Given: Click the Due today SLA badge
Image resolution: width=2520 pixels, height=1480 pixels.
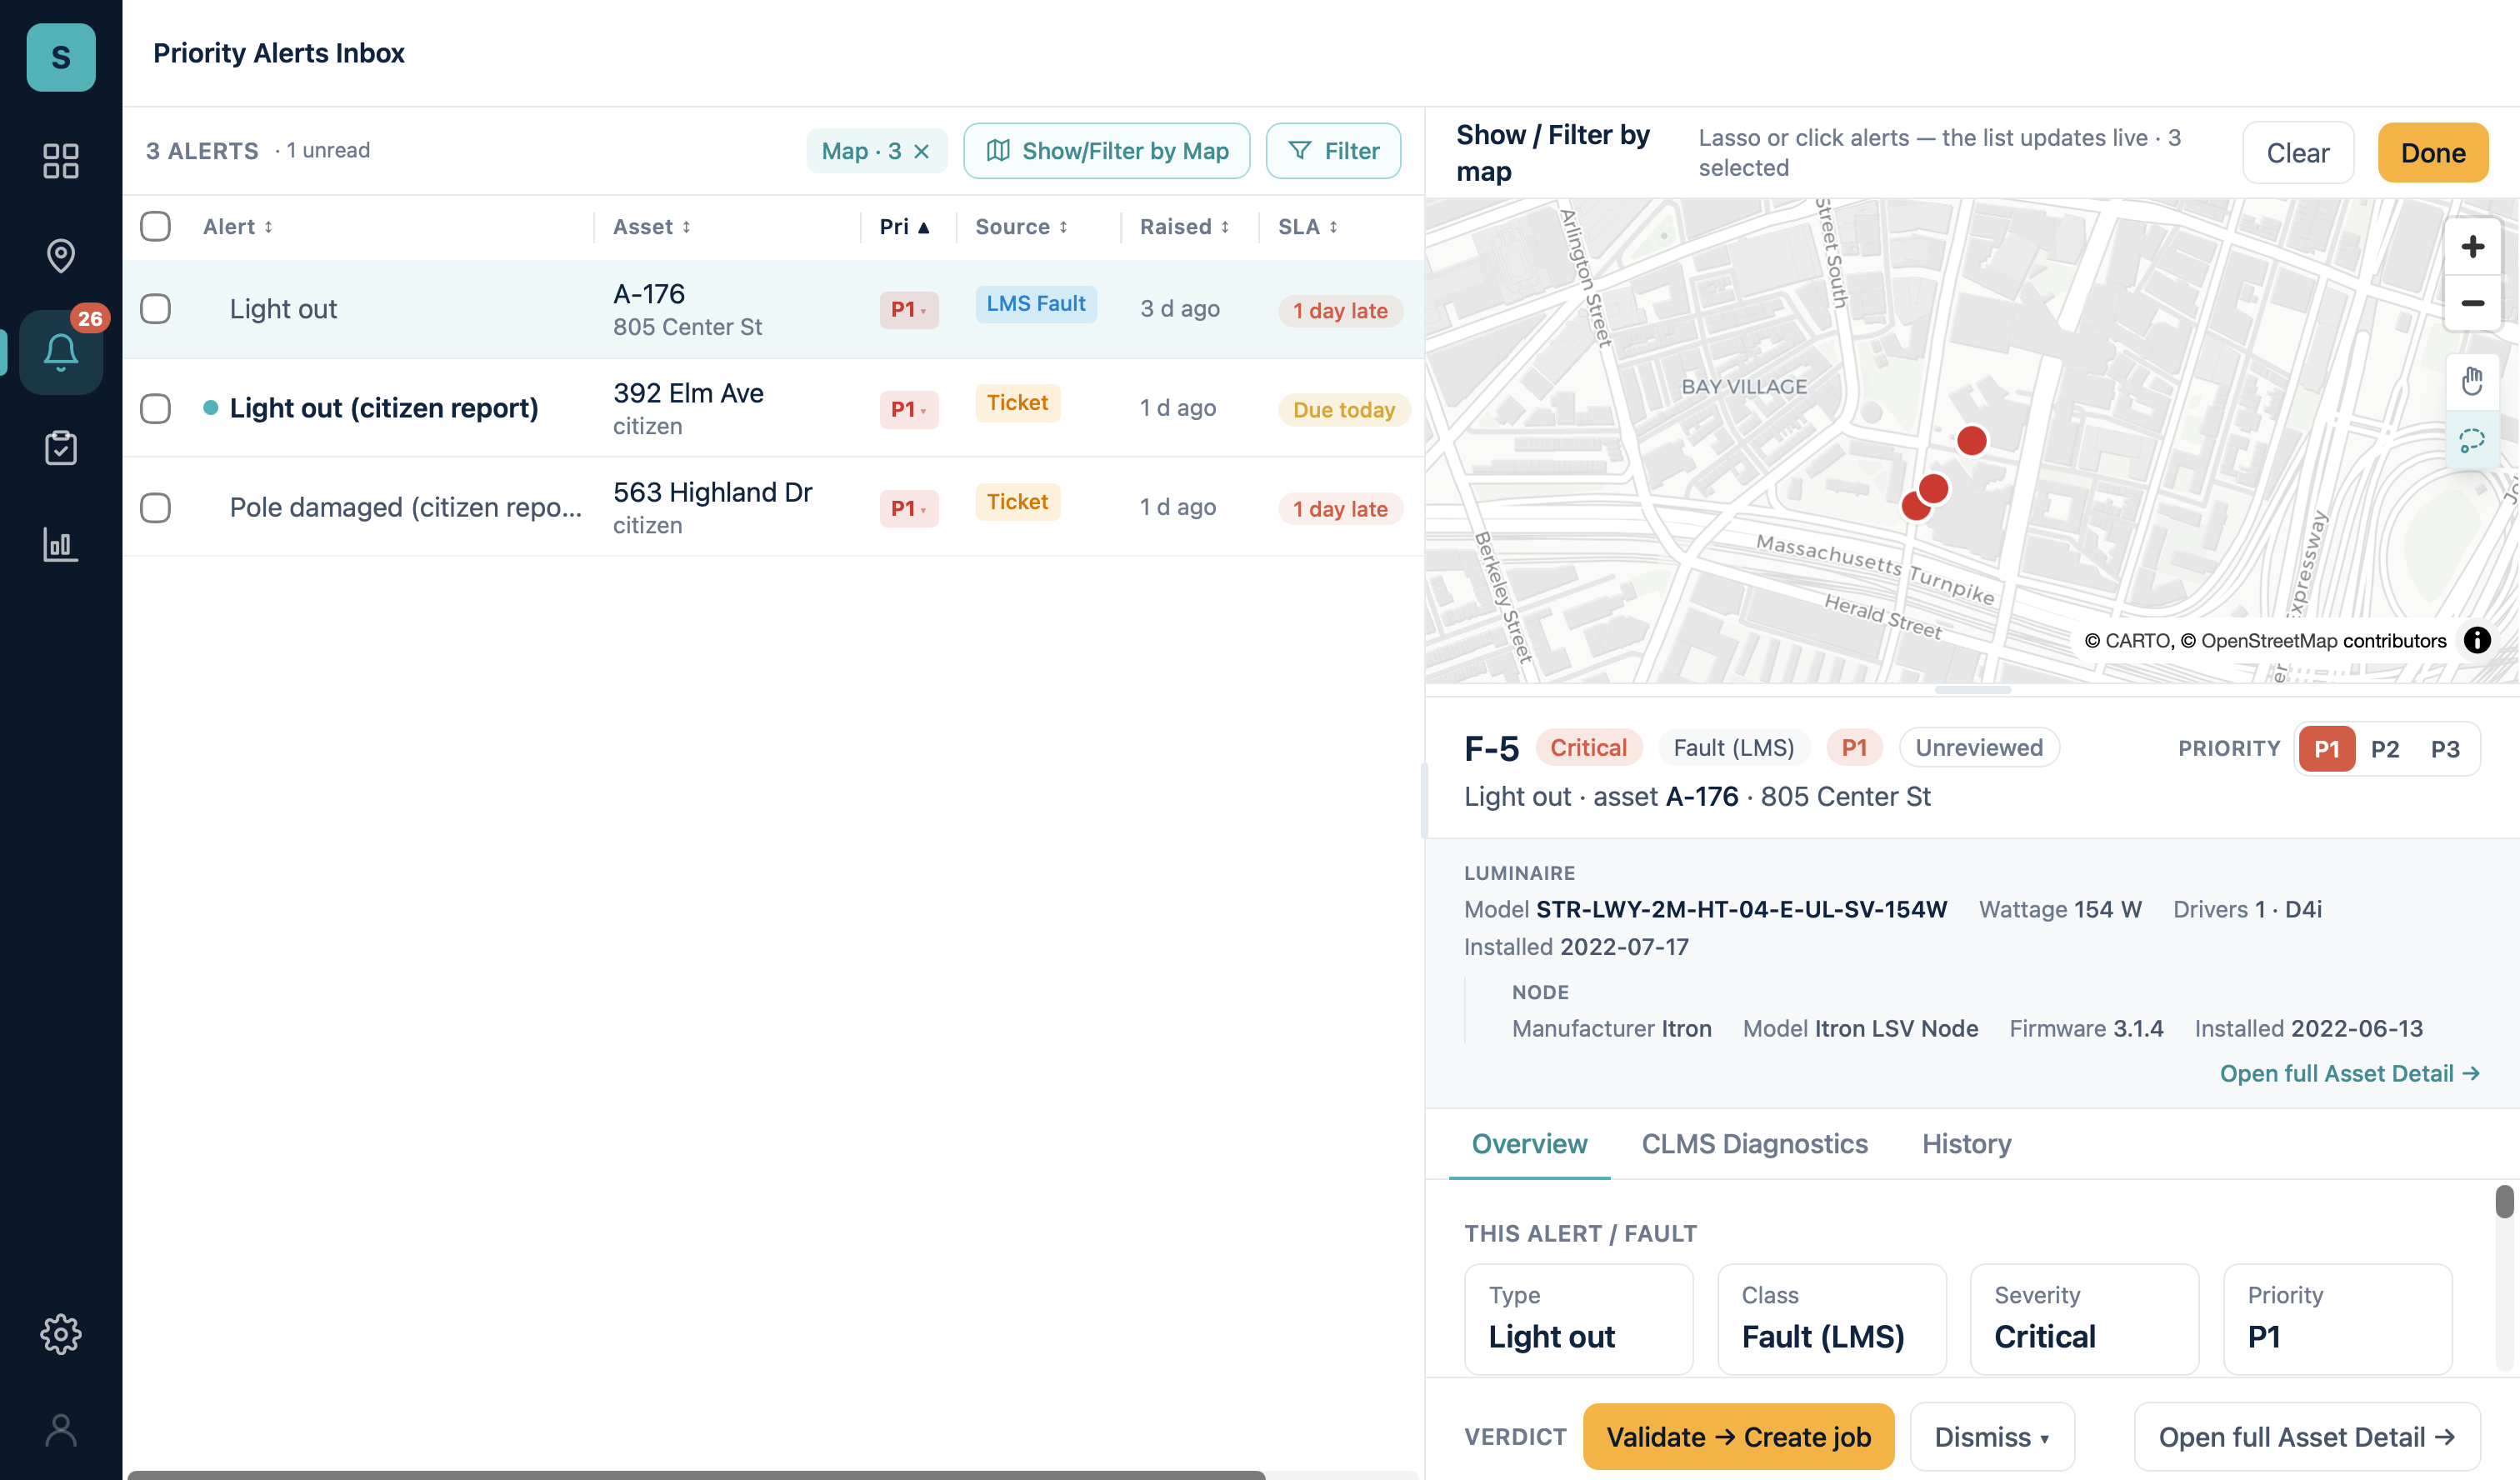Looking at the screenshot, I should point(1343,410).
